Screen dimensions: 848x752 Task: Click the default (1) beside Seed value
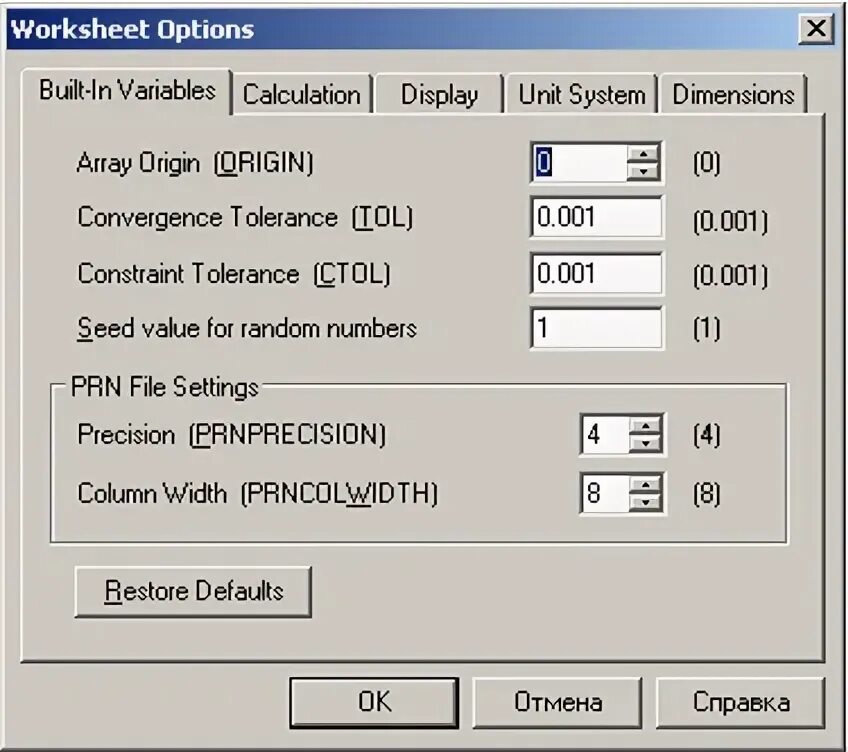[707, 328]
